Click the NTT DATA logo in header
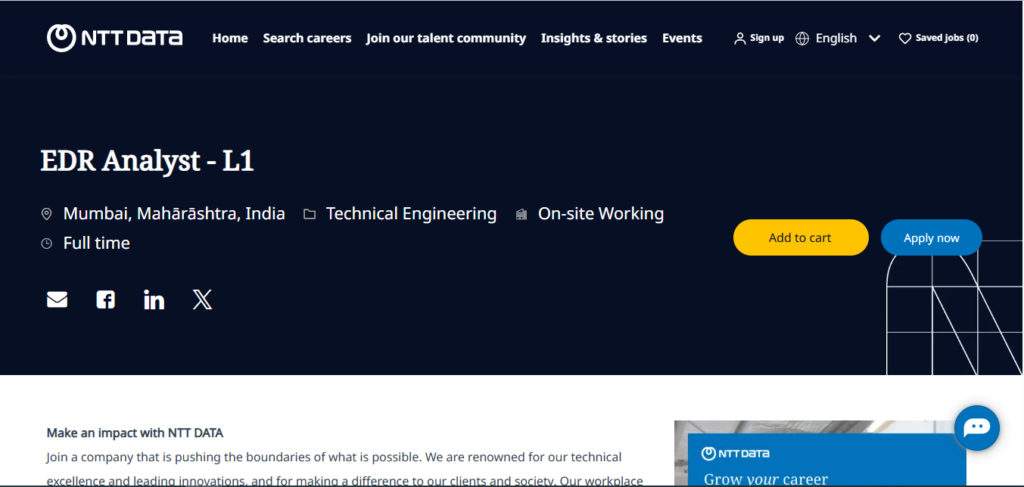Screen dimensions: 1024x487 [x=115, y=38]
